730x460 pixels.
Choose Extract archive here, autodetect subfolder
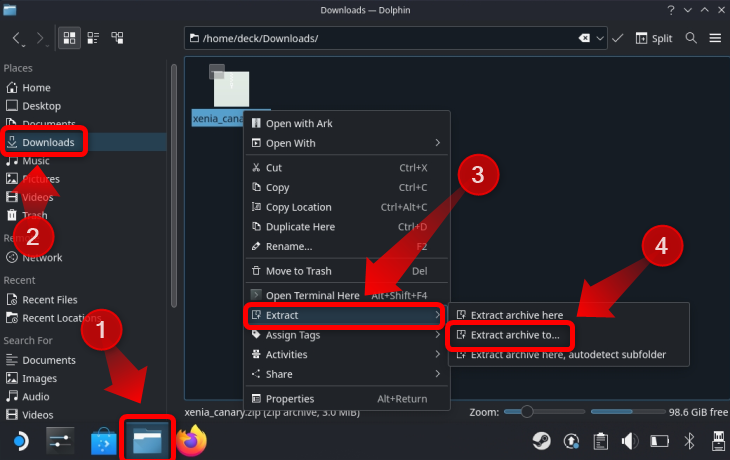(568, 354)
